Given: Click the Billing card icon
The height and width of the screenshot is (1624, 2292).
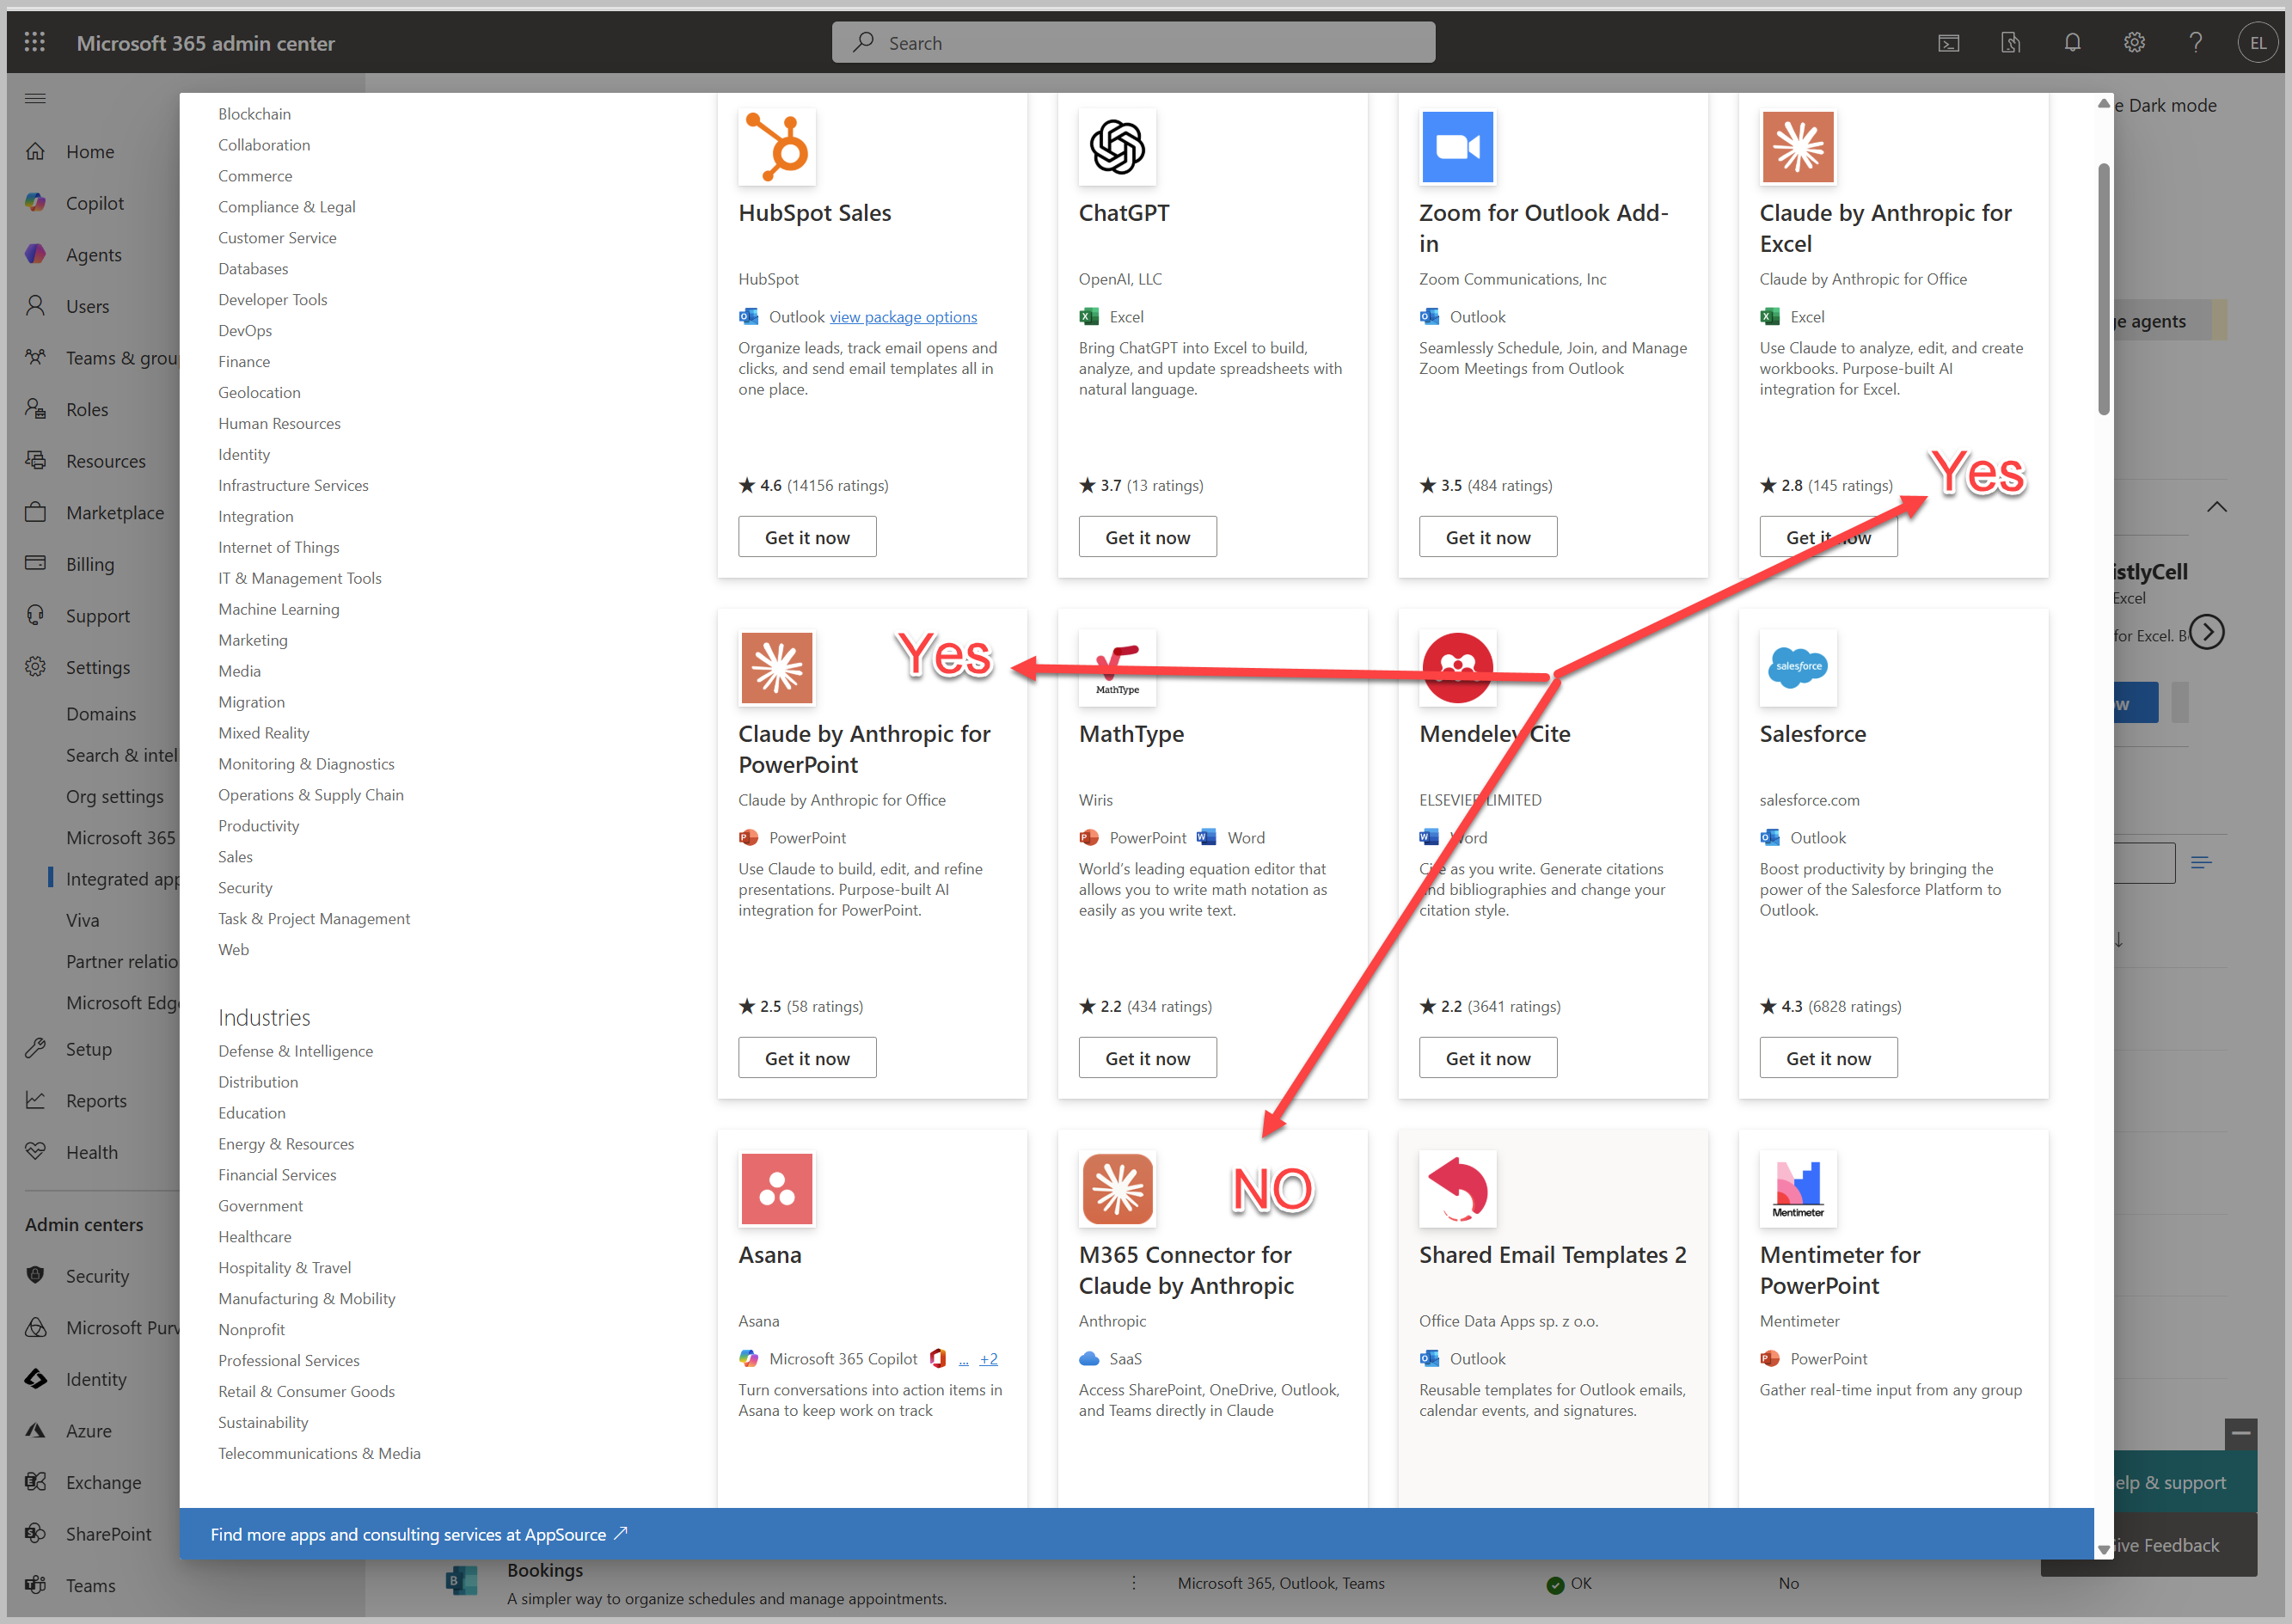Looking at the screenshot, I should tap(36, 563).
